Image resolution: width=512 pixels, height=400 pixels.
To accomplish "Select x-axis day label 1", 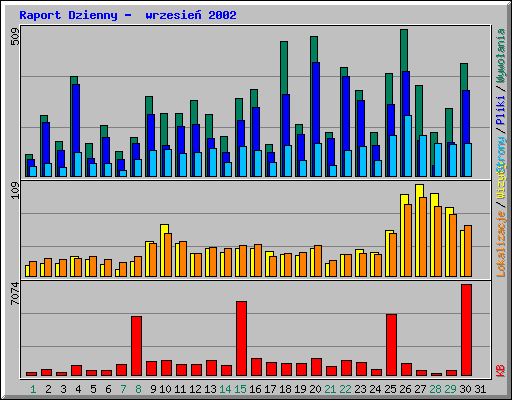I will pos(33,389).
